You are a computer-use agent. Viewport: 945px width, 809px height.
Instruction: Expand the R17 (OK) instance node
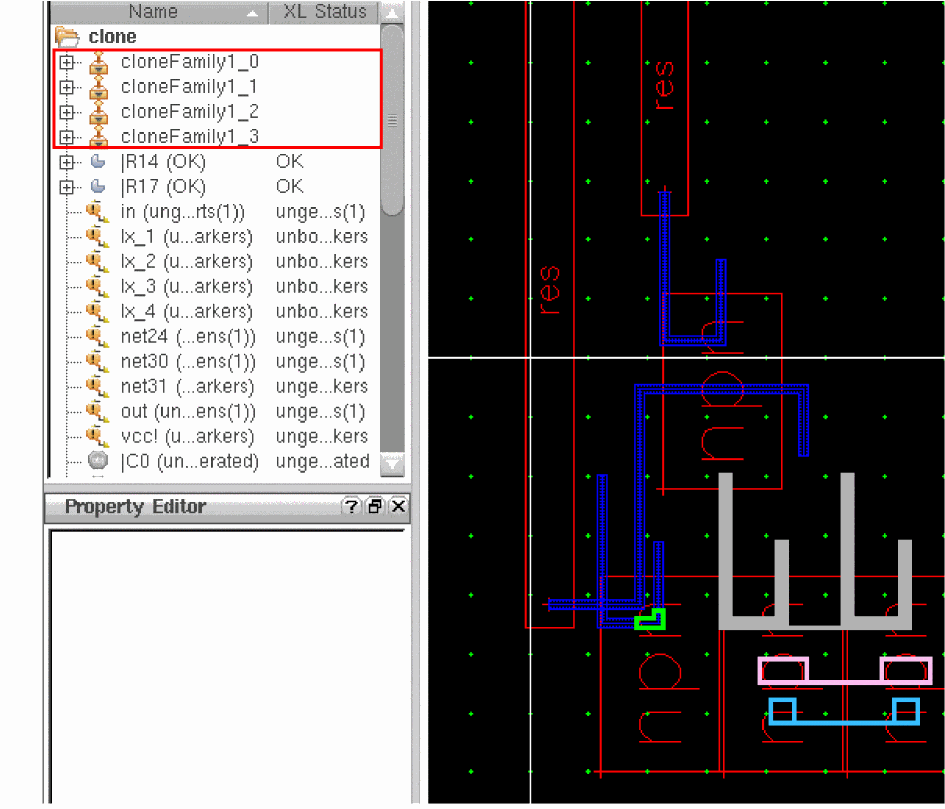point(67,187)
